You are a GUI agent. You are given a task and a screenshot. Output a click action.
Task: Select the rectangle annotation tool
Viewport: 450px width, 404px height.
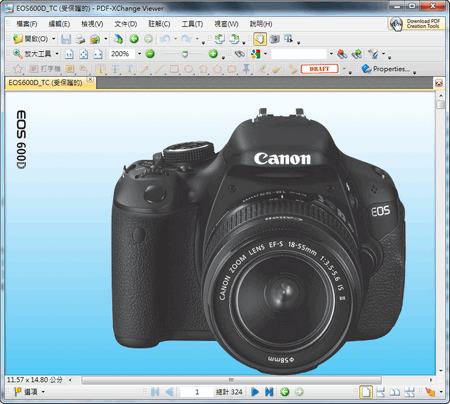tap(174, 69)
